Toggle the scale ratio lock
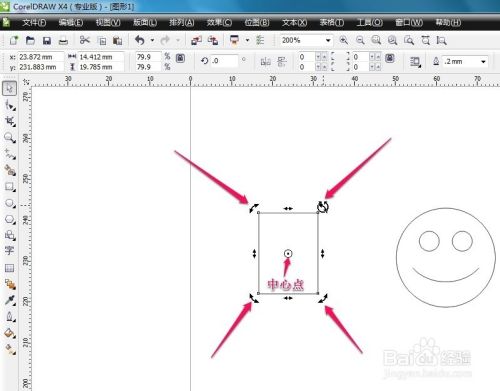 (x=180, y=58)
